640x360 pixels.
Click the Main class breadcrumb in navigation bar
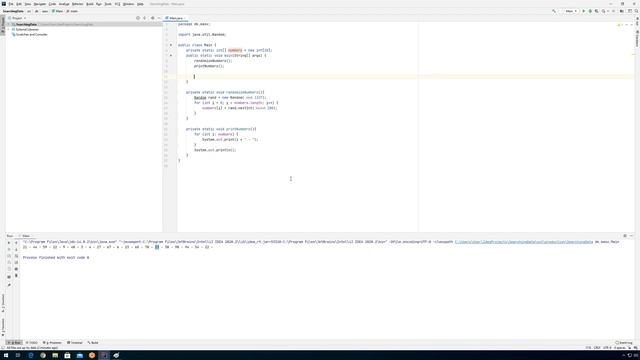tap(57, 11)
